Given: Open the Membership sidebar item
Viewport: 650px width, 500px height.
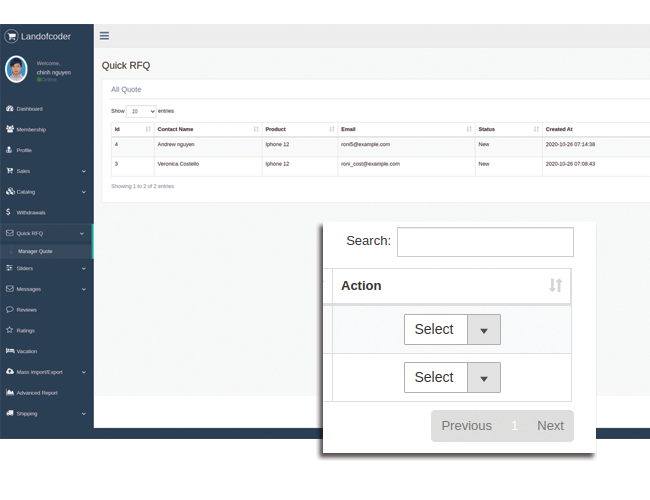Looking at the screenshot, I should click(31, 129).
